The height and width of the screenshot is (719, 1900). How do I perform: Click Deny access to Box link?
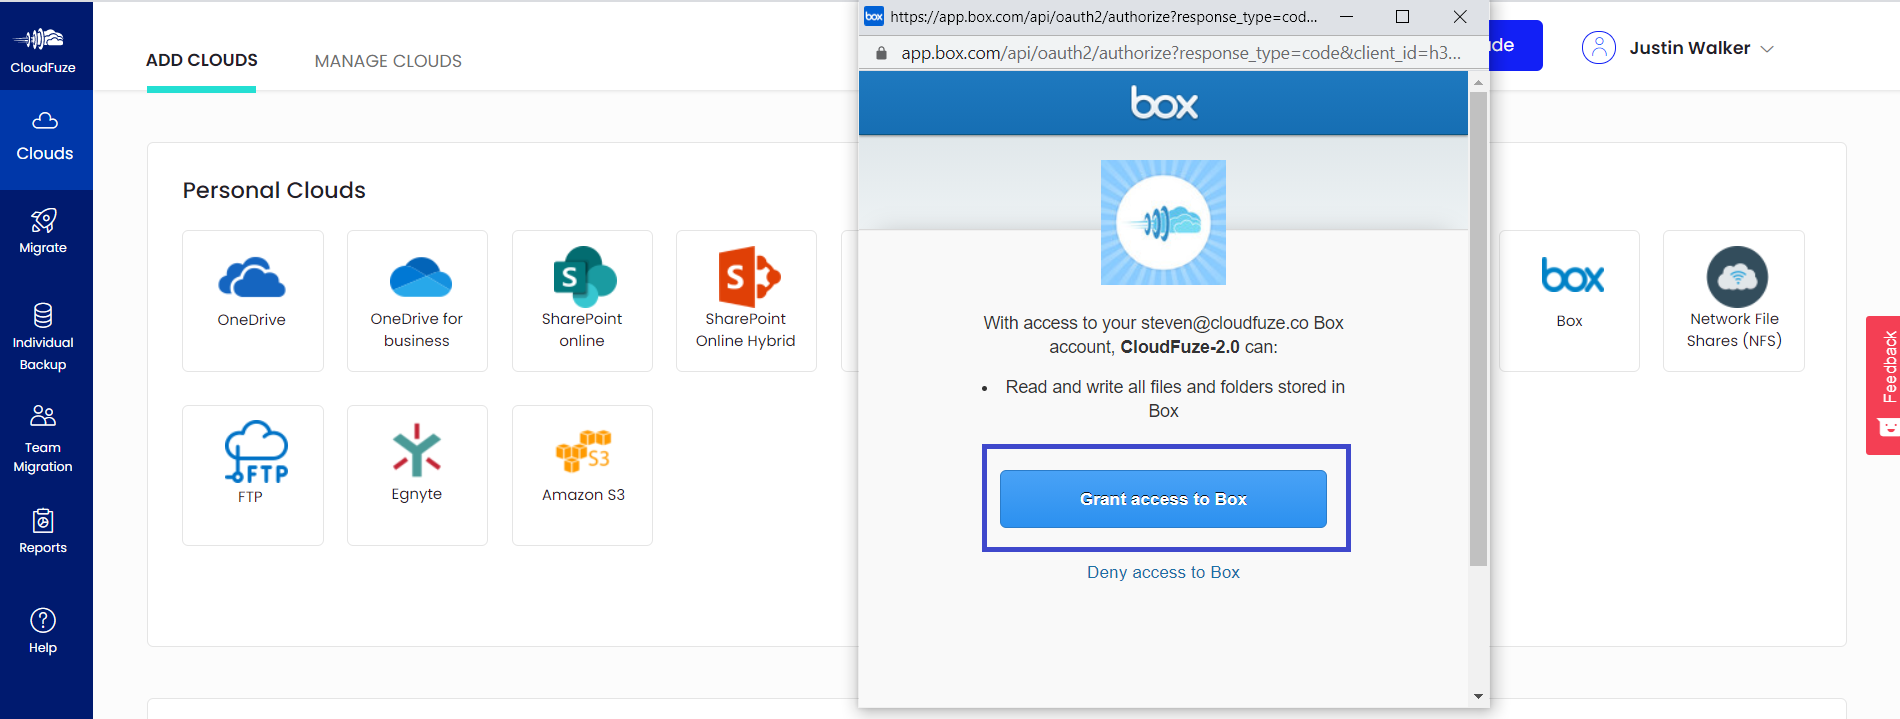1163,572
